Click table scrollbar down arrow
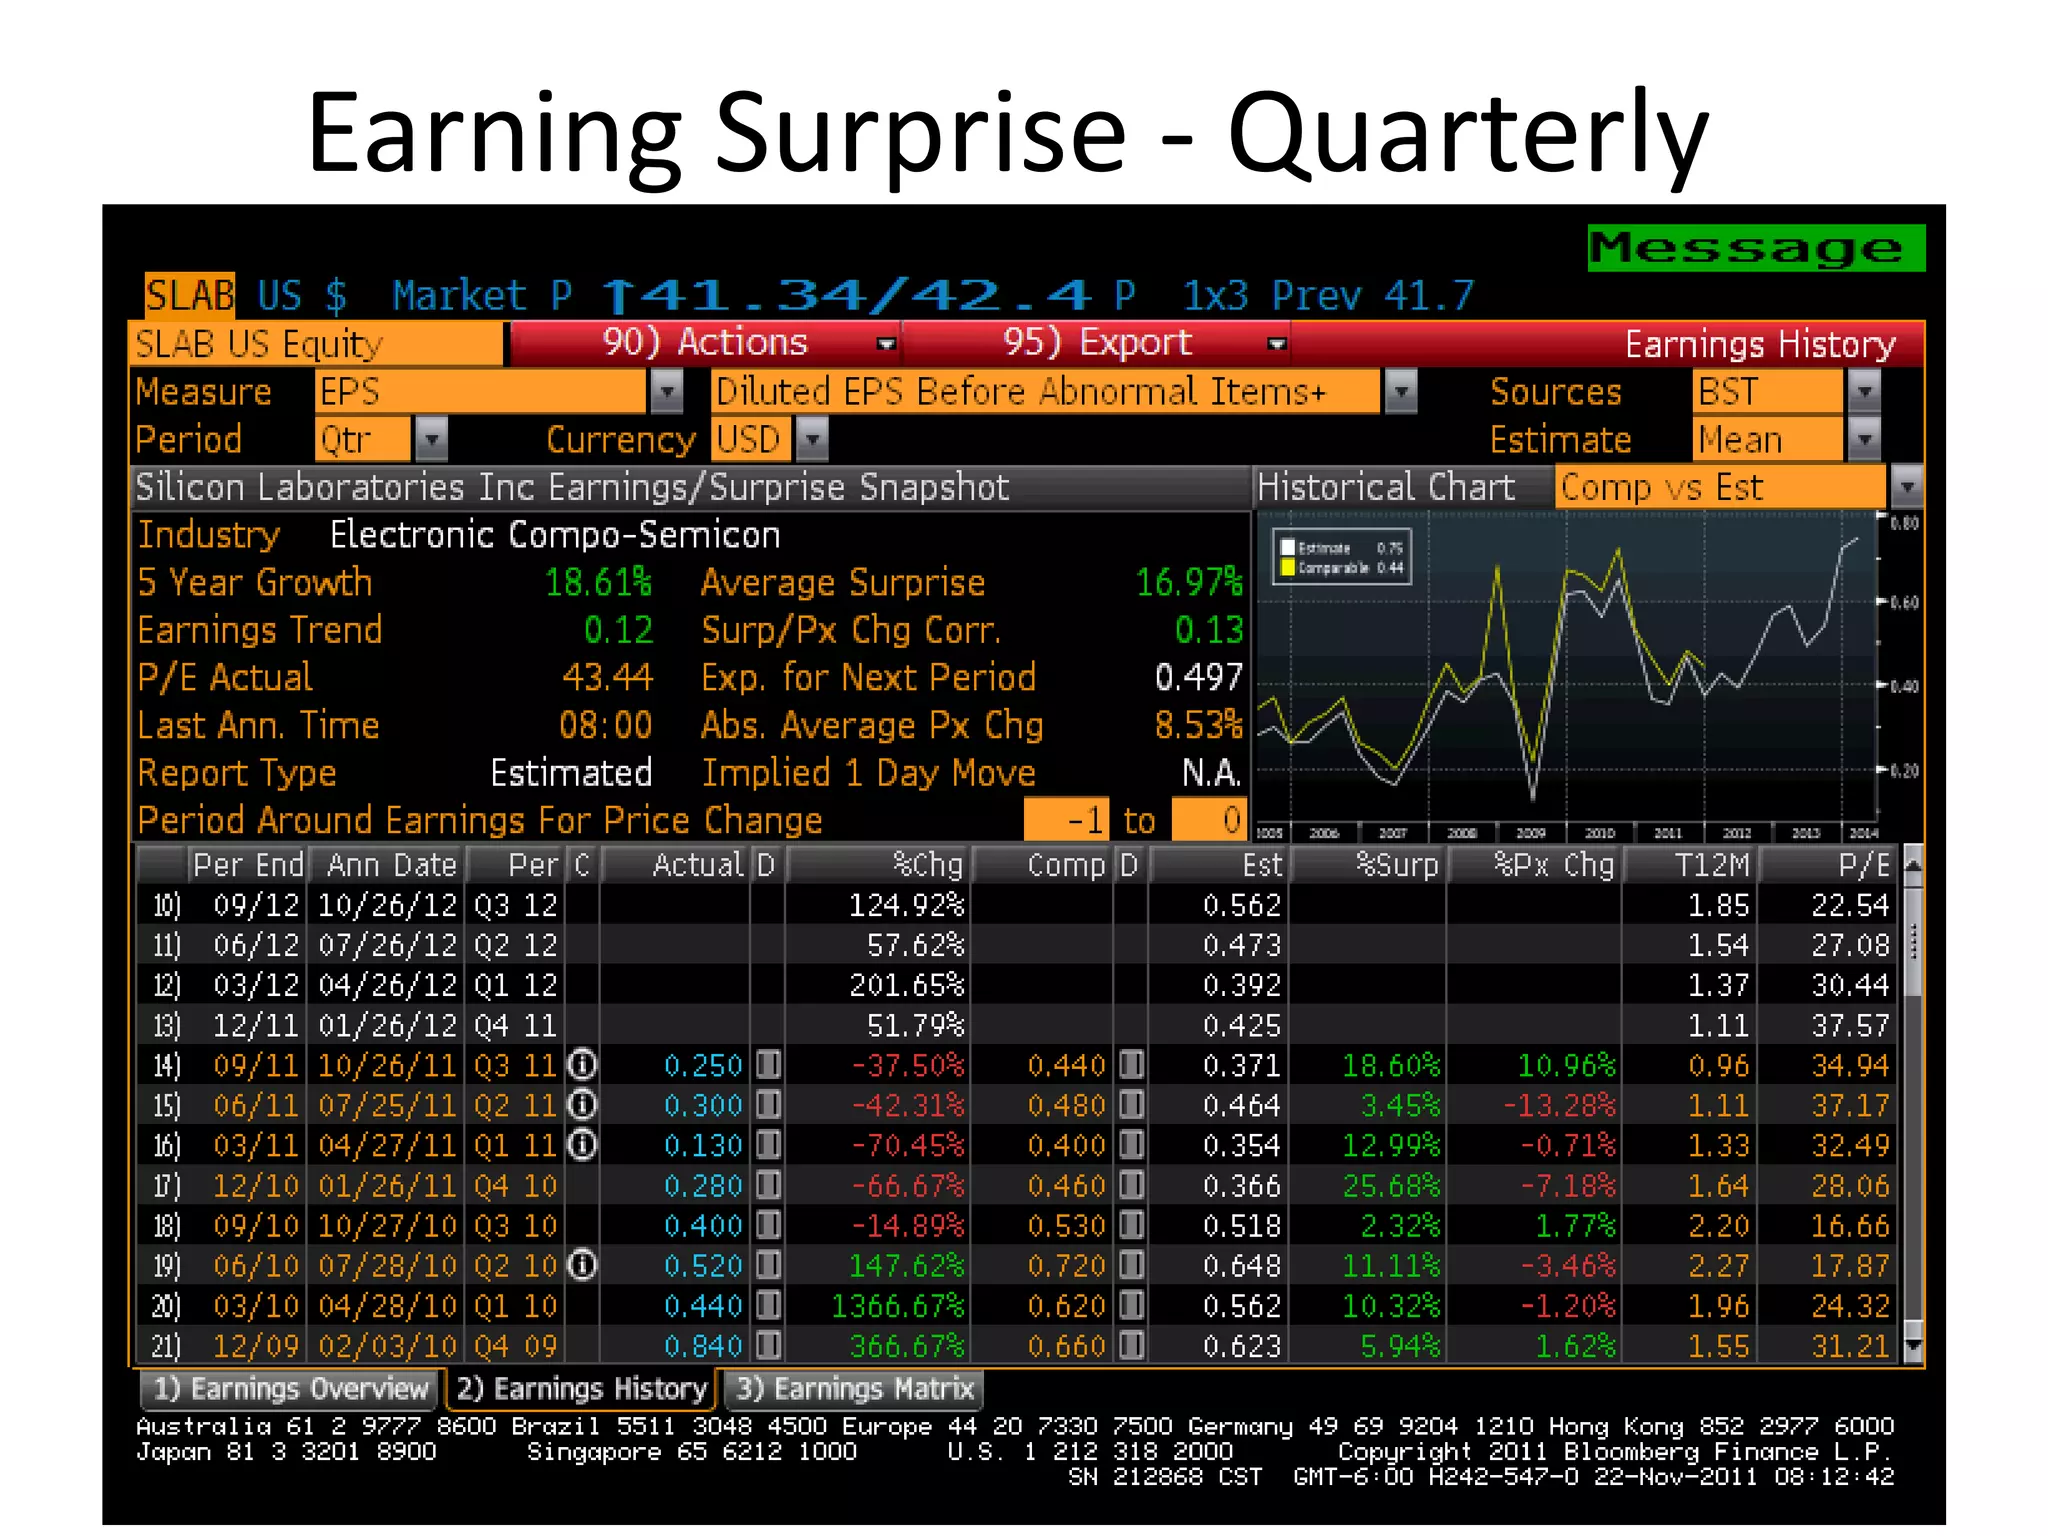This screenshot has width=2048, height=1536. pyautogui.click(x=1914, y=1344)
